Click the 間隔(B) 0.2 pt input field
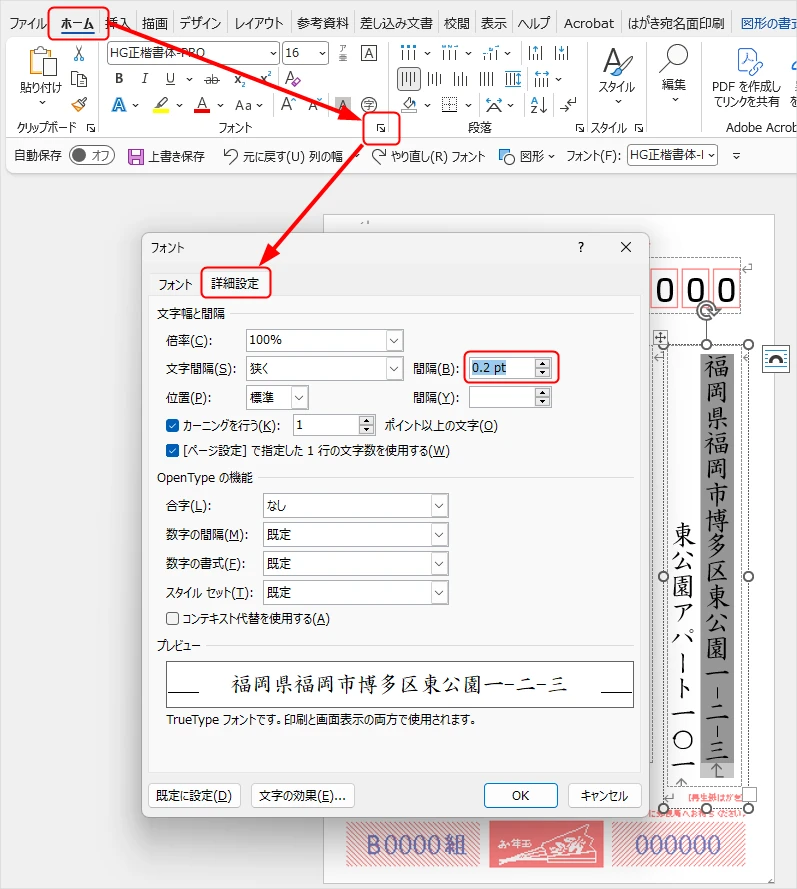 tap(502, 368)
